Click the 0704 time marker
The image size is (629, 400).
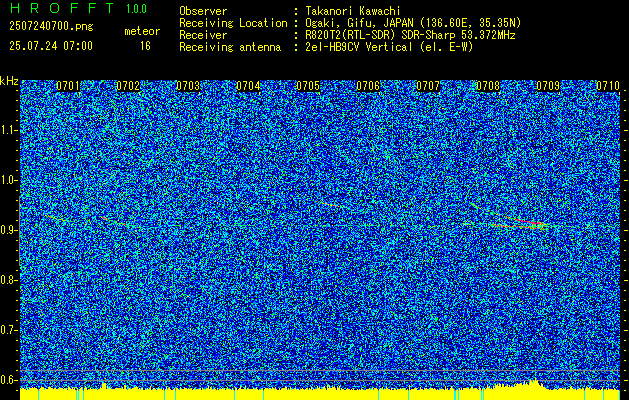(x=248, y=85)
